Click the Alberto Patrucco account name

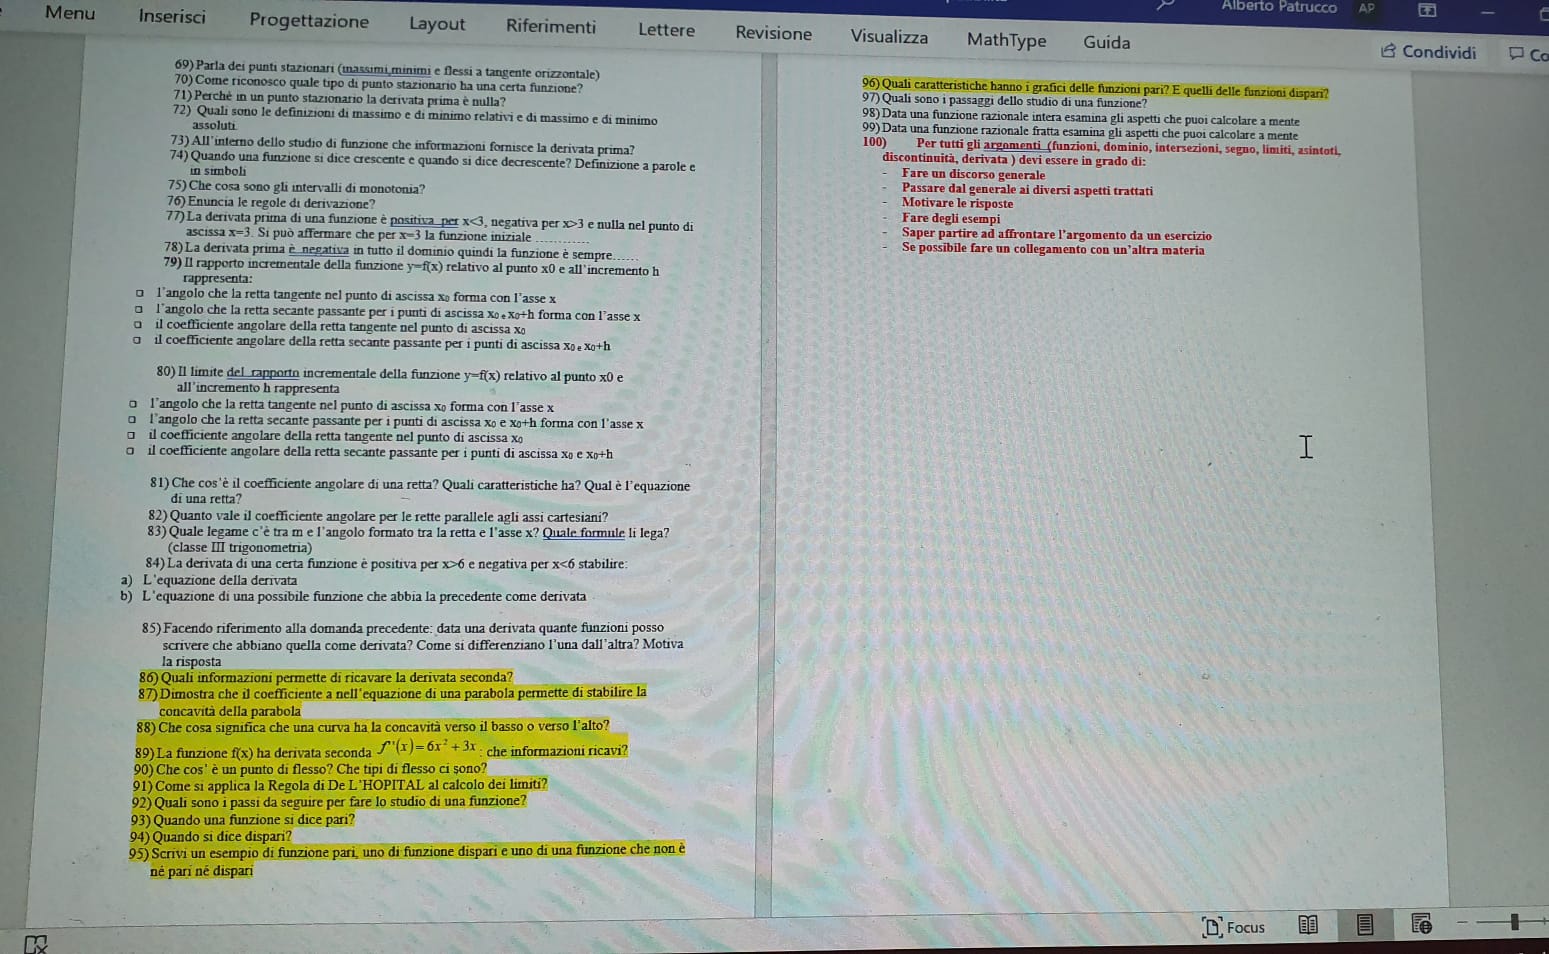pyautogui.click(x=1279, y=7)
